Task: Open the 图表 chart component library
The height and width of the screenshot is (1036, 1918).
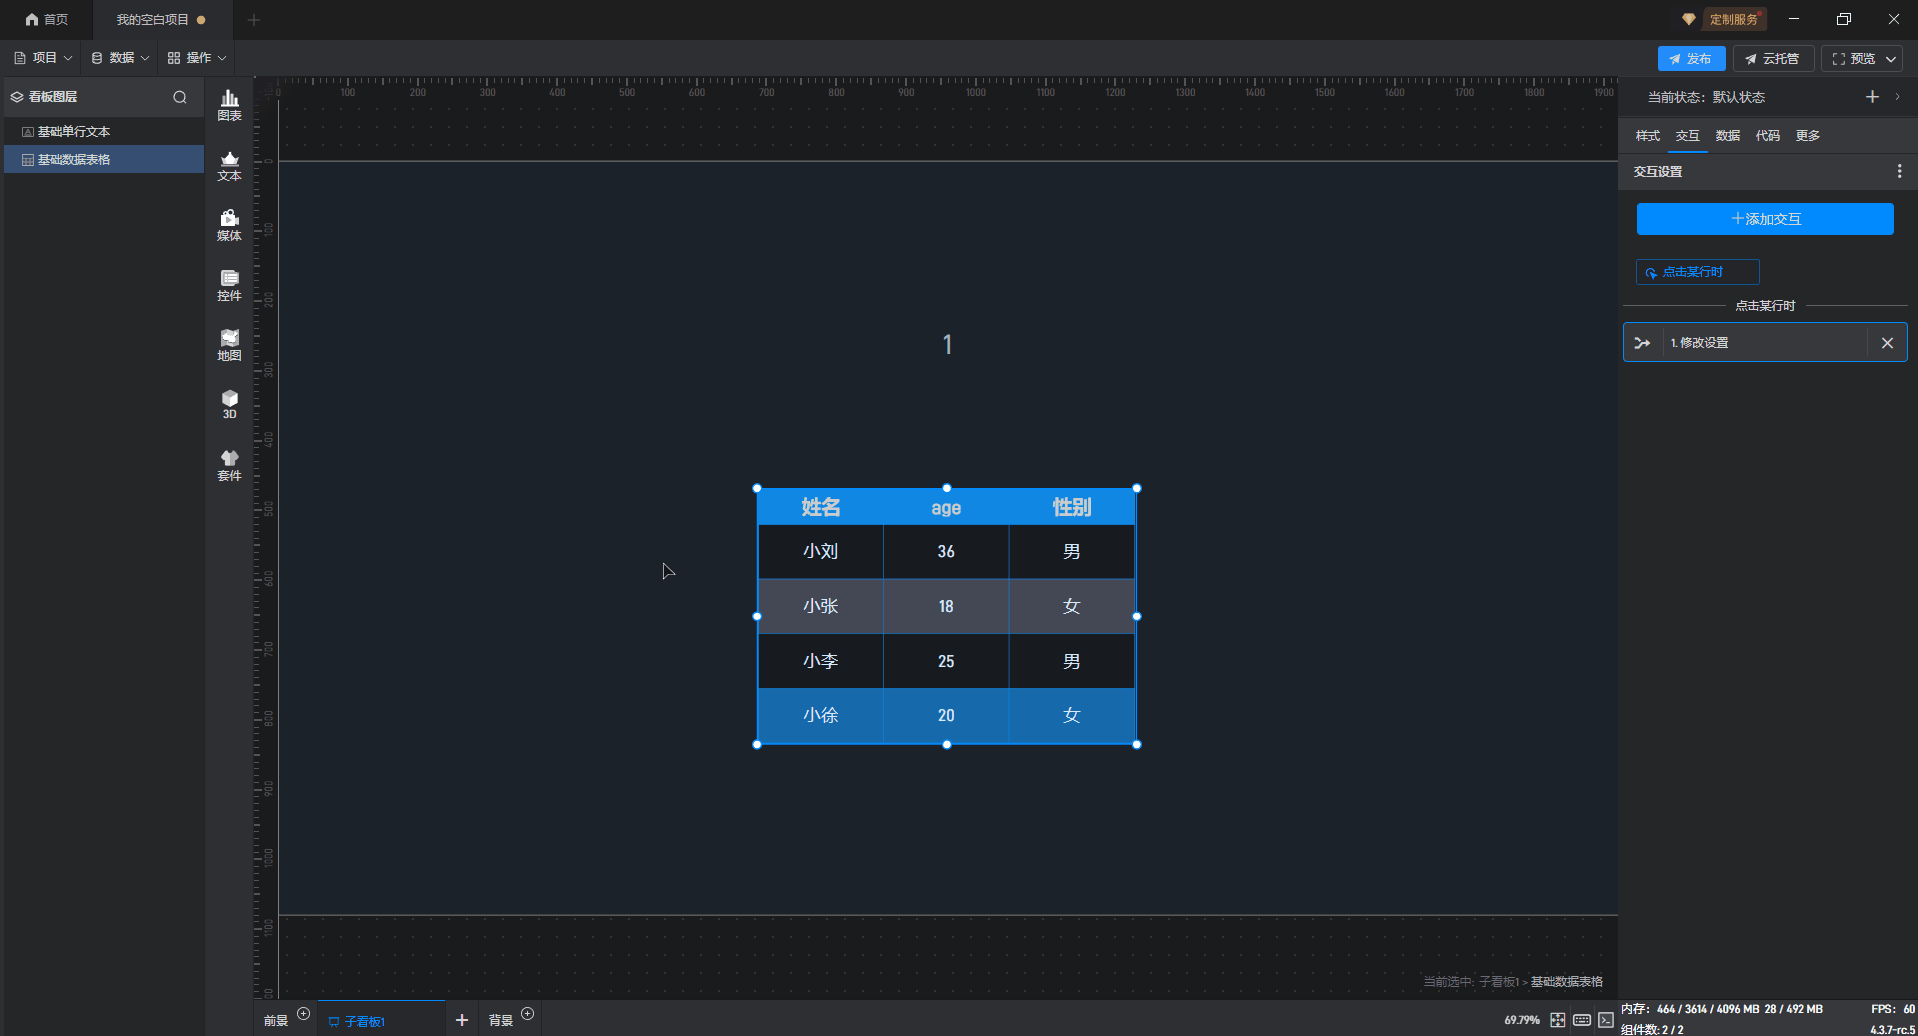Action: (229, 105)
